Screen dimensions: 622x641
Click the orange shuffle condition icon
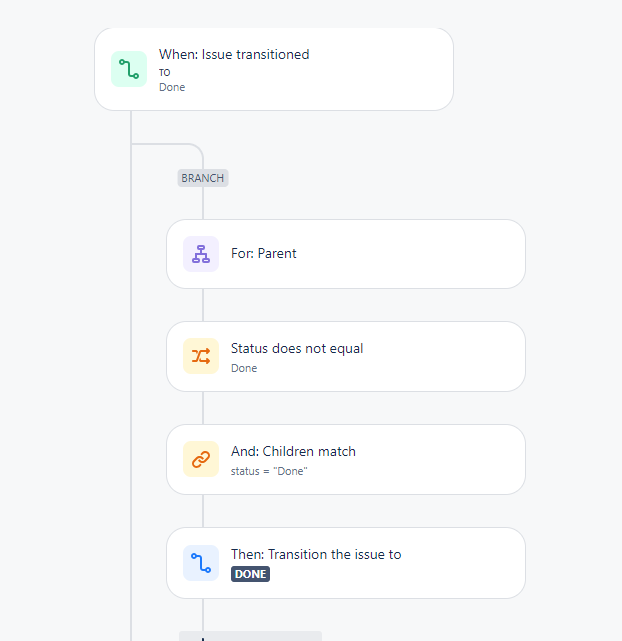(x=201, y=356)
